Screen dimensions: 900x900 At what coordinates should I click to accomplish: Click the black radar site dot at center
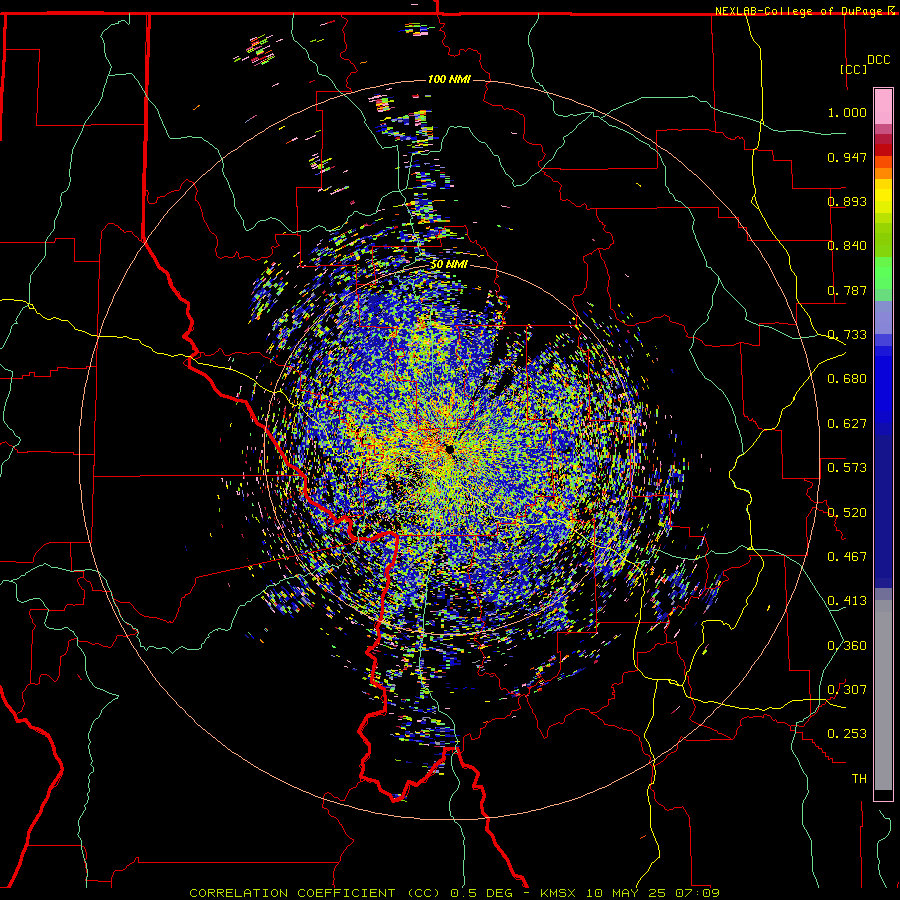(x=449, y=449)
